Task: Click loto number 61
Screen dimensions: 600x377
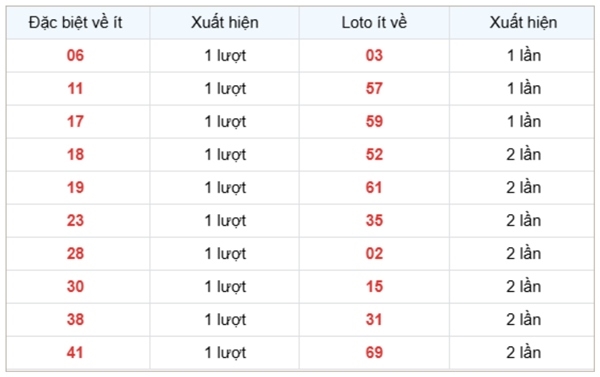Action: click(374, 188)
